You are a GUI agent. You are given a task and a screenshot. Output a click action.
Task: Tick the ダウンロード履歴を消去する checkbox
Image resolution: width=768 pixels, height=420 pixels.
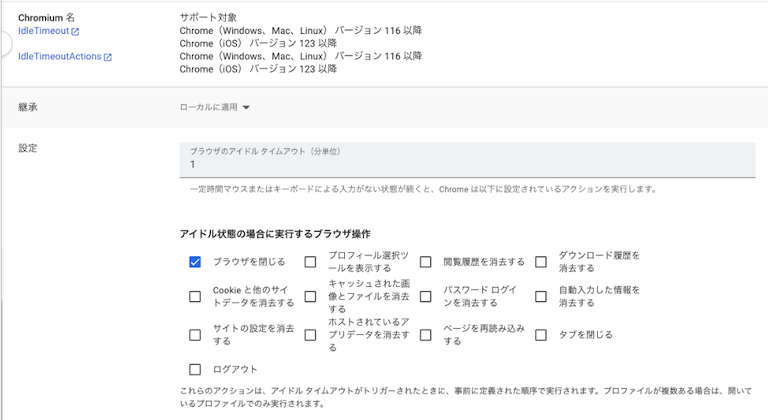[x=541, y=262]
